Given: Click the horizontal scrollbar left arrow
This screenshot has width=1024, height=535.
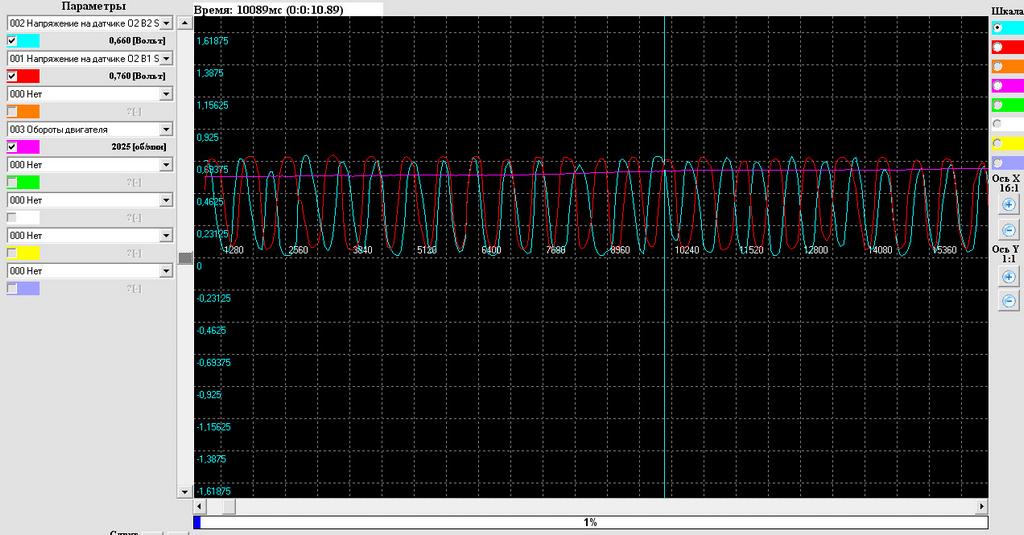Looking at the screenshot, I should pos(200,506).
